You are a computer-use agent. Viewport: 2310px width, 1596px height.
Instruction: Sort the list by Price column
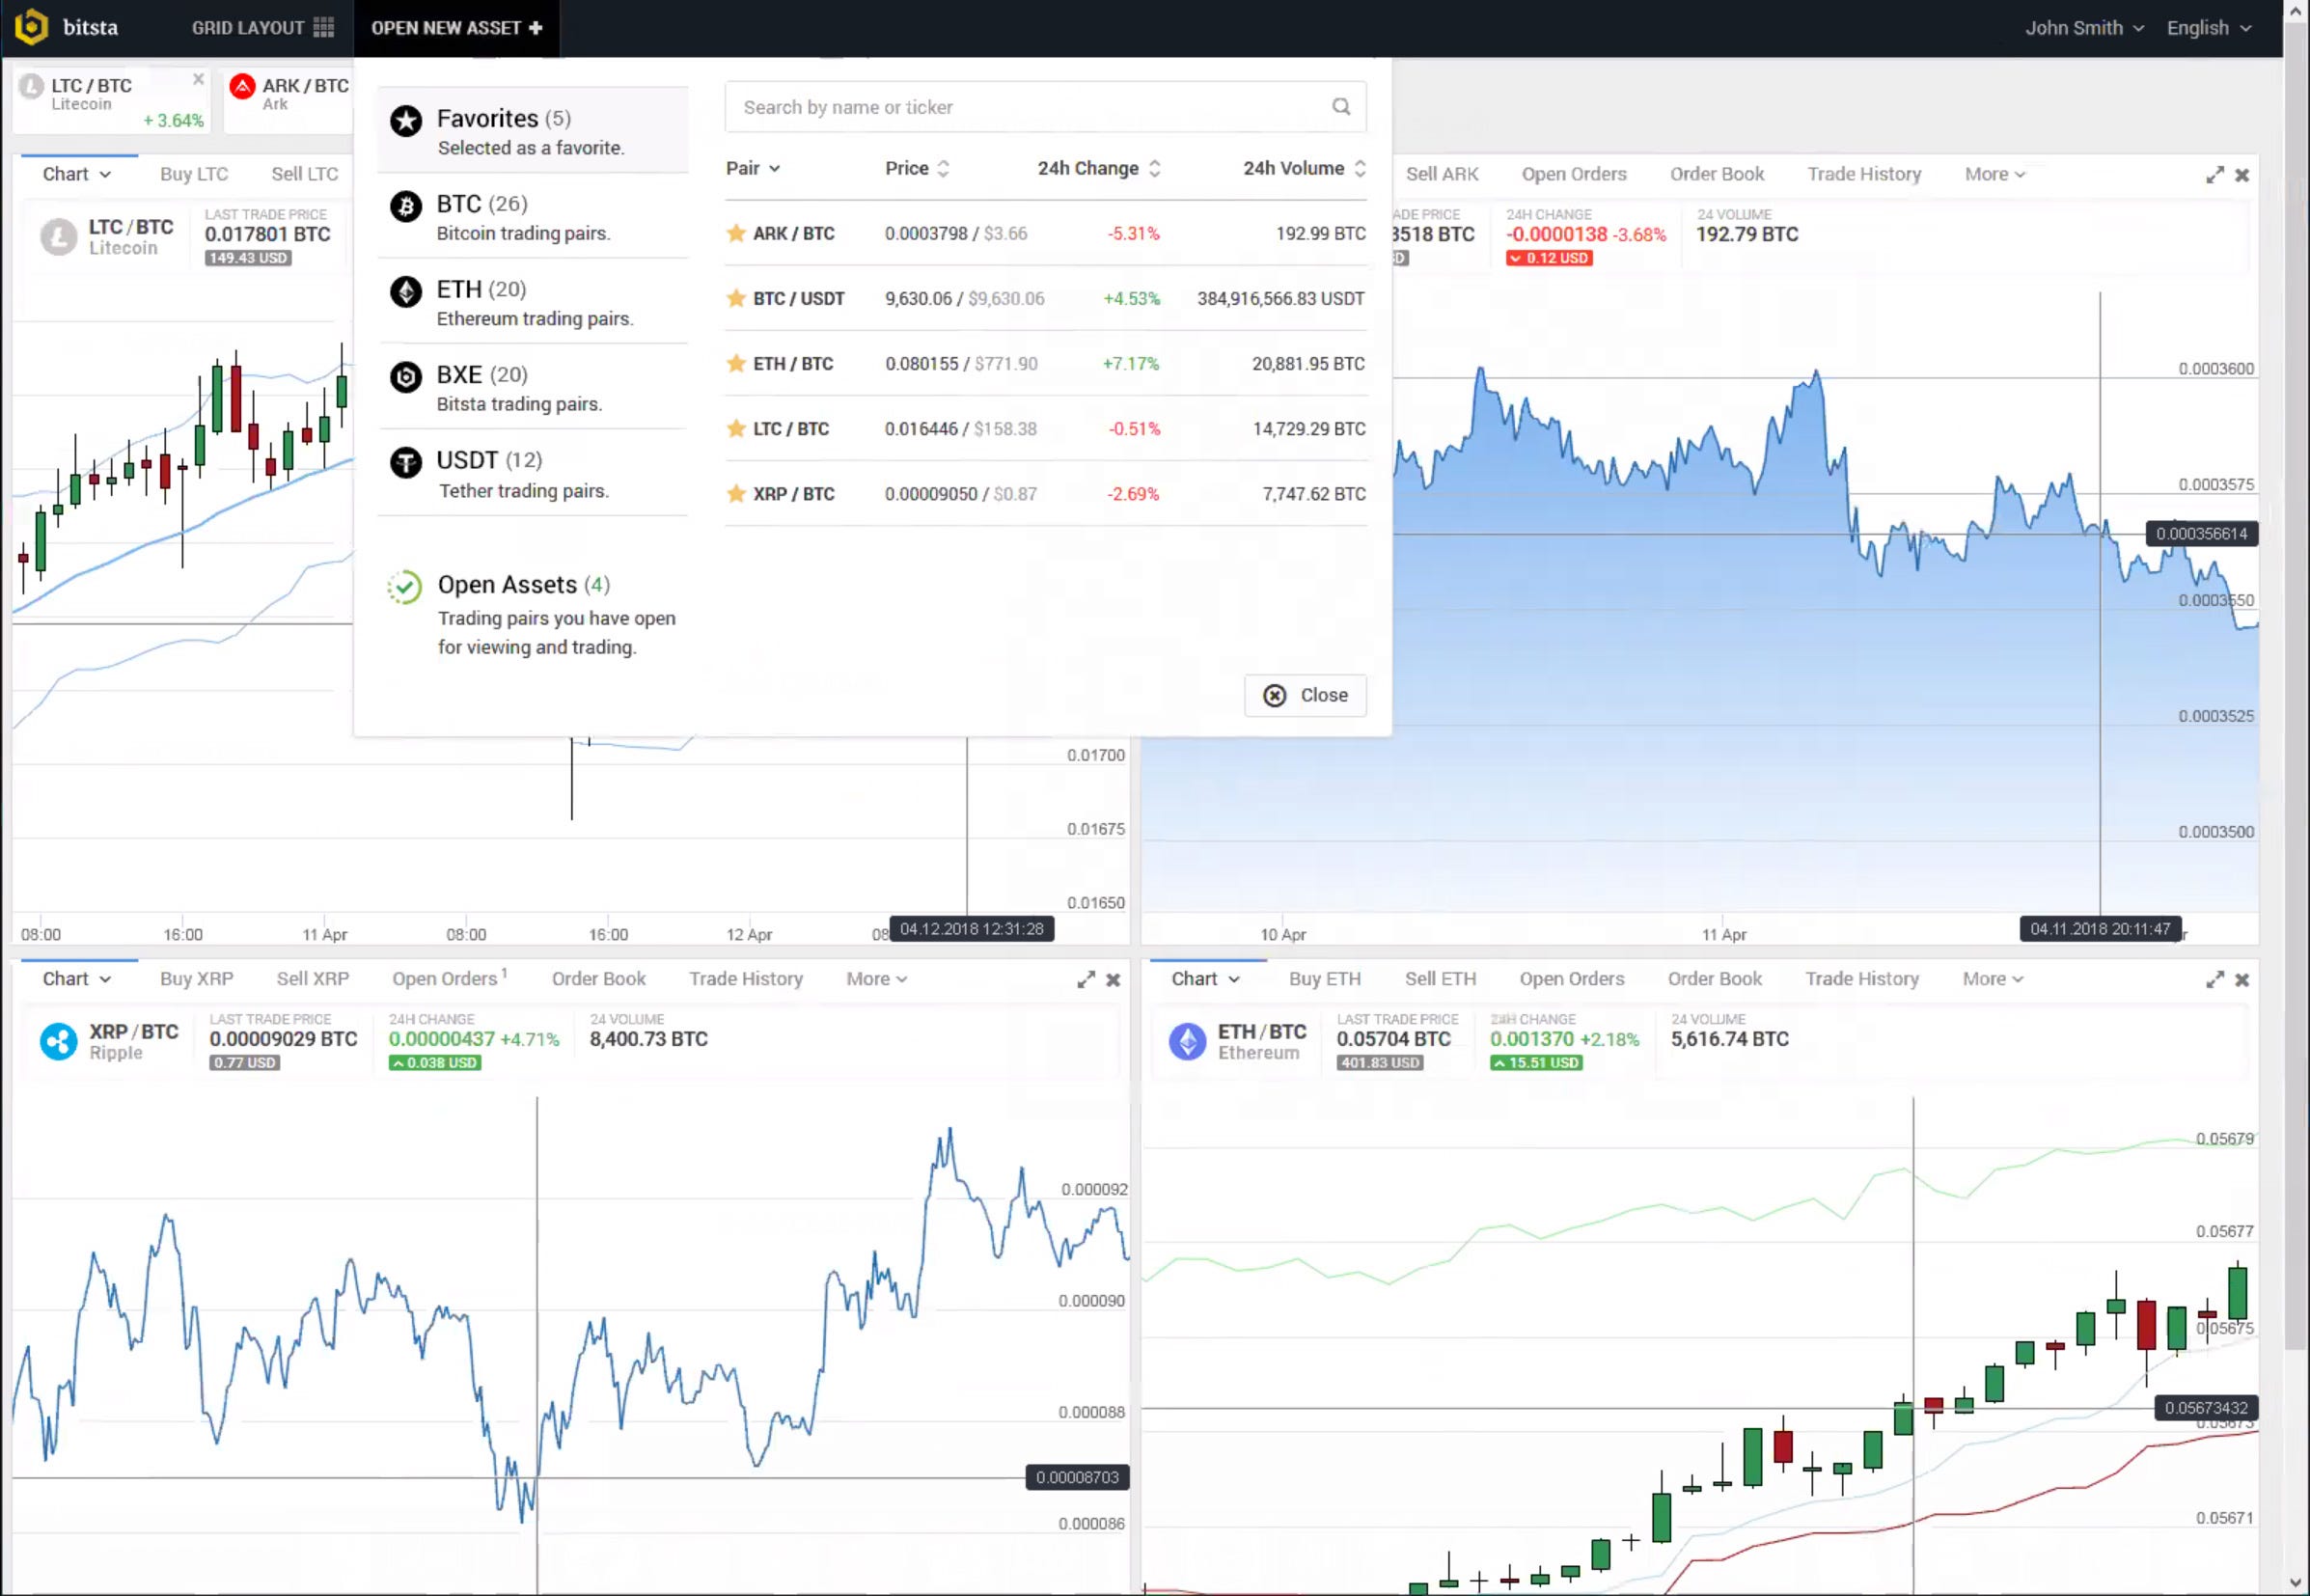coord(917,168)
